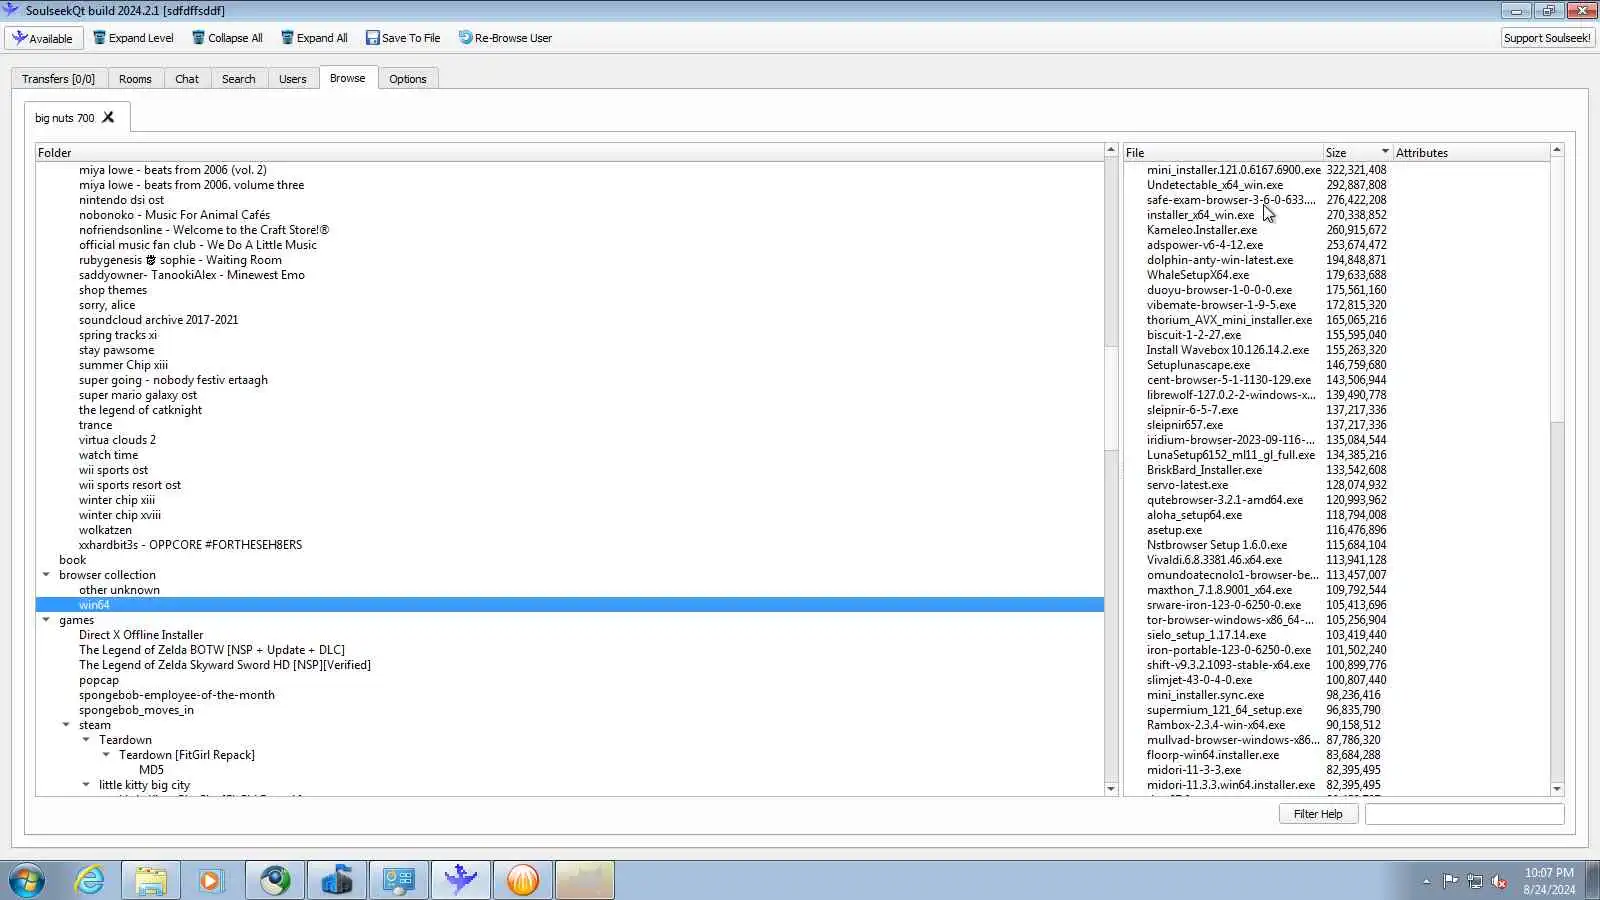Select the highlighted 'win64' folder
The image size is (1600, 900).
coord(94,605)
